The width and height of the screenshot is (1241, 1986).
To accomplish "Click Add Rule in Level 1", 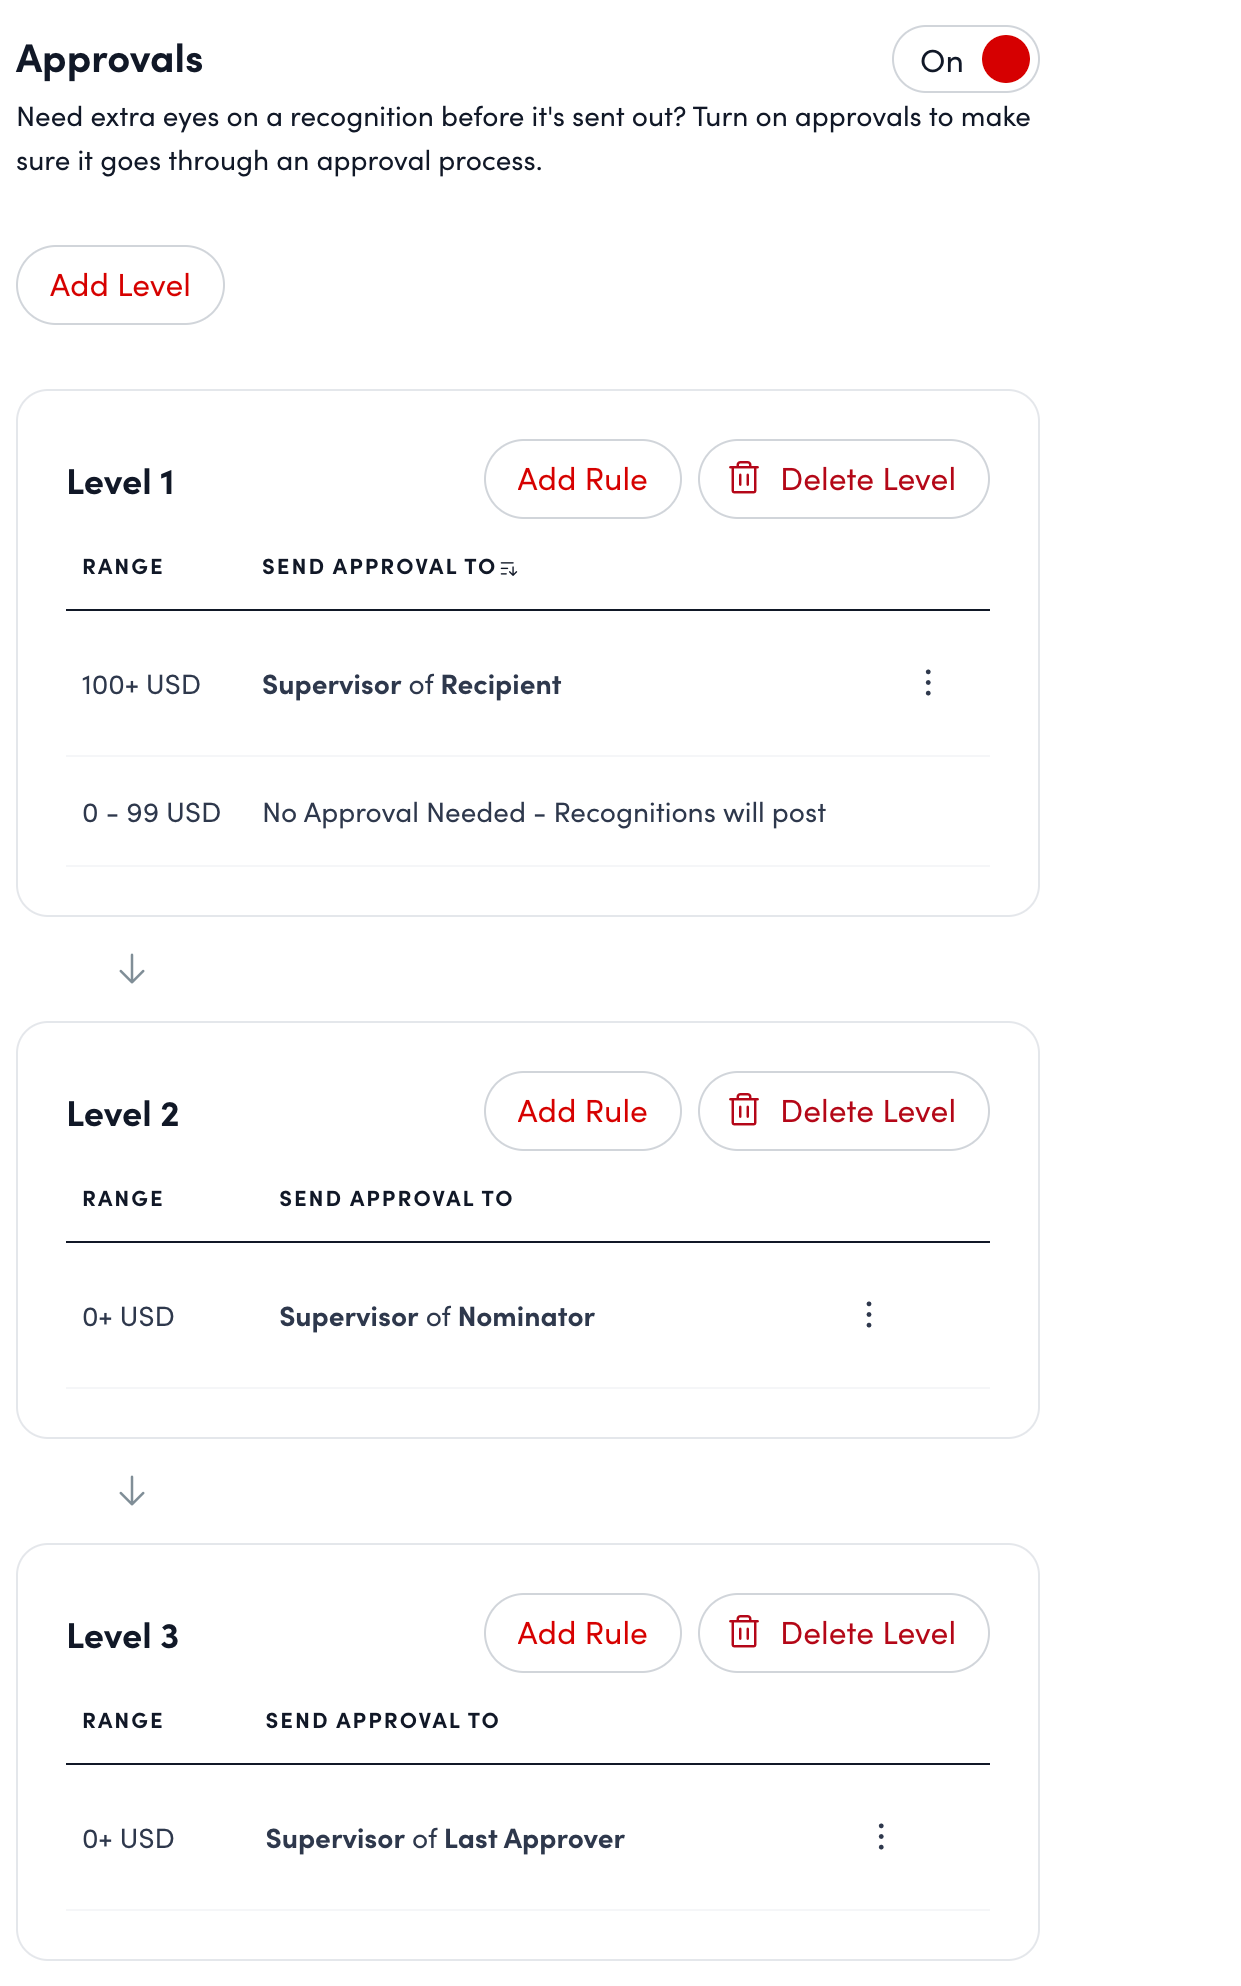I will pyautogui.click(x=582, y=479).
